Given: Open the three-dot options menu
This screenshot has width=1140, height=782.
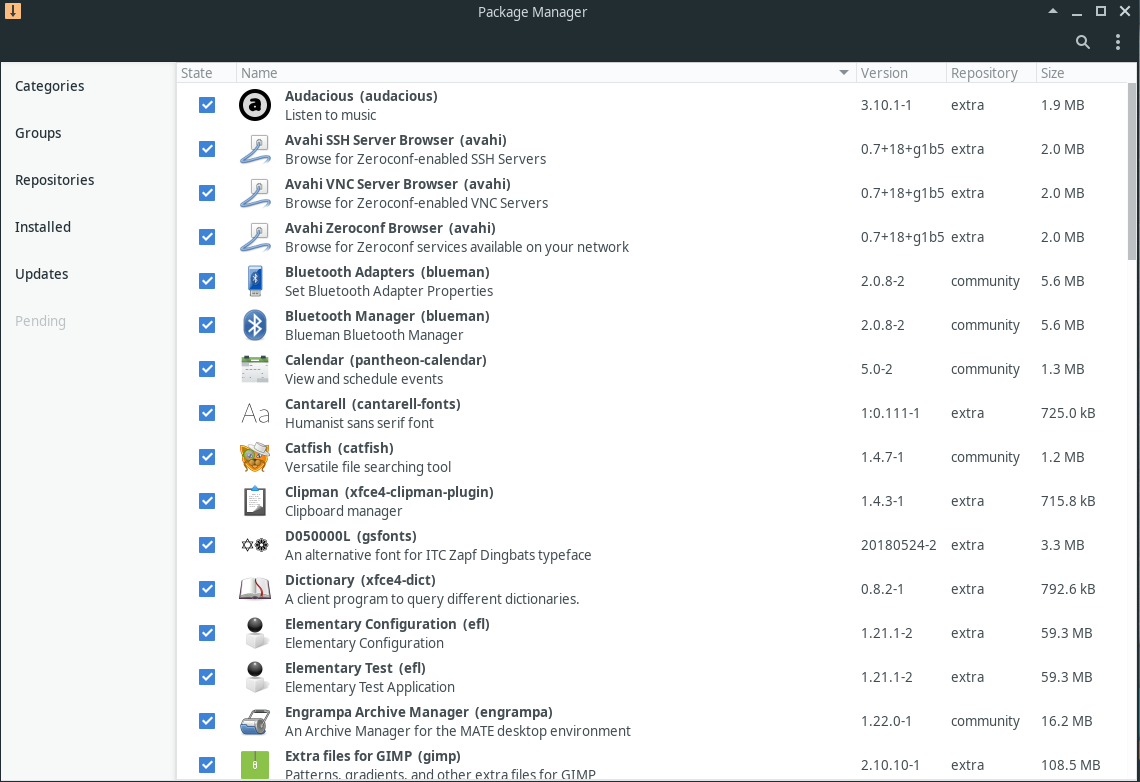Looking at the screenshot, I should tap(1117, 42).
